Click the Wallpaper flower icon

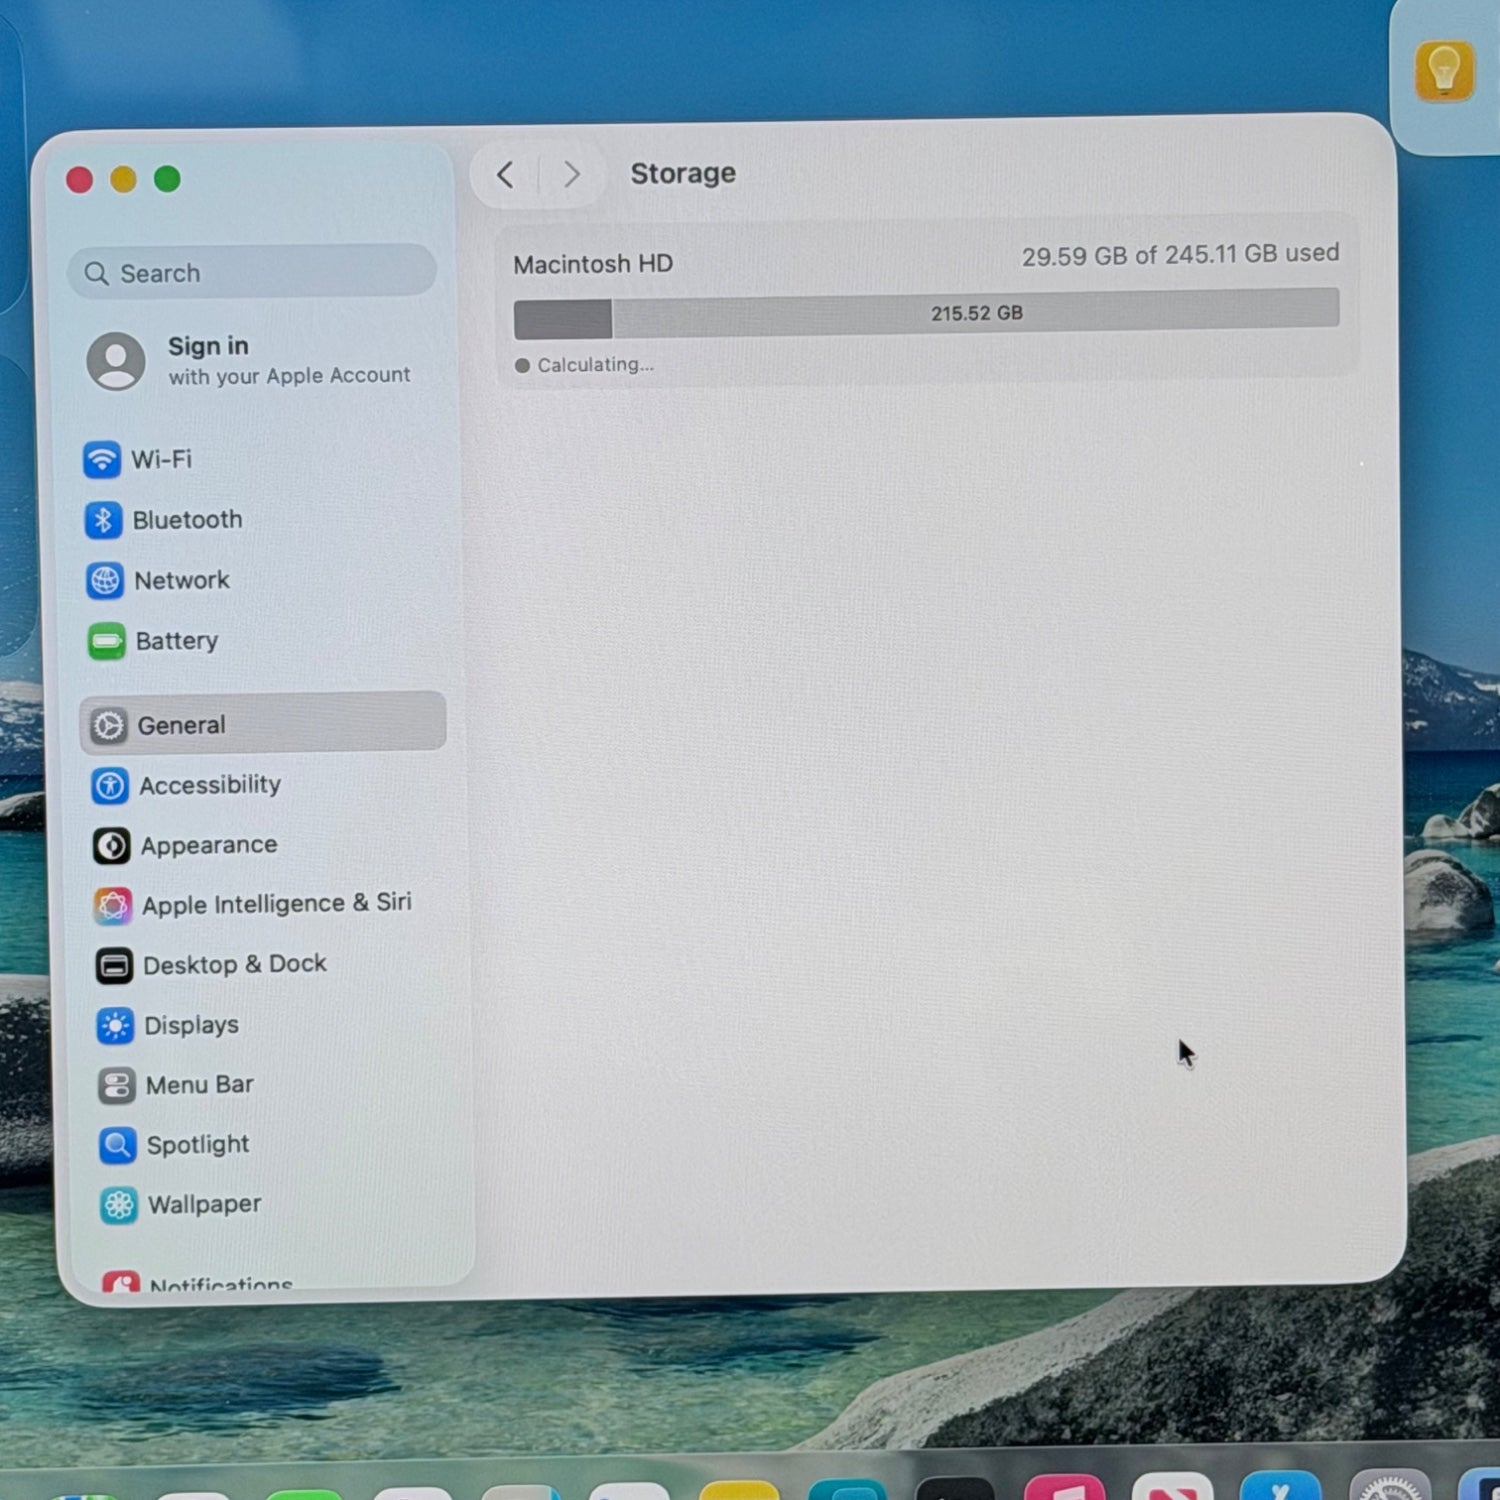point(119,1206)
